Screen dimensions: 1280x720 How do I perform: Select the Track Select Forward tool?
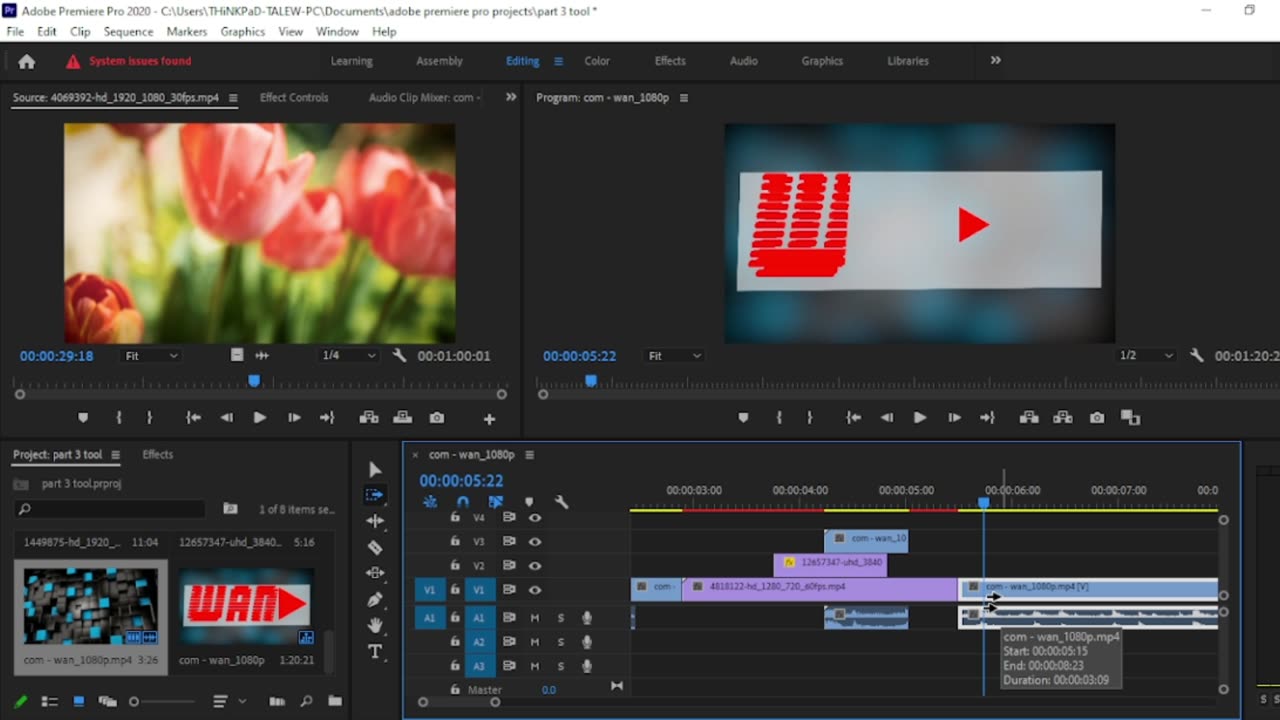click(x=375, y=495)
